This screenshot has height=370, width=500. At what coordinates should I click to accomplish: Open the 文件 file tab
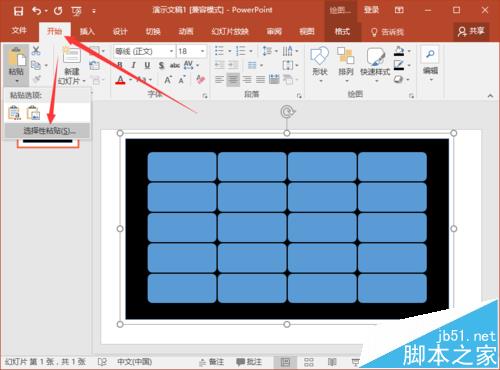point(19,31)
